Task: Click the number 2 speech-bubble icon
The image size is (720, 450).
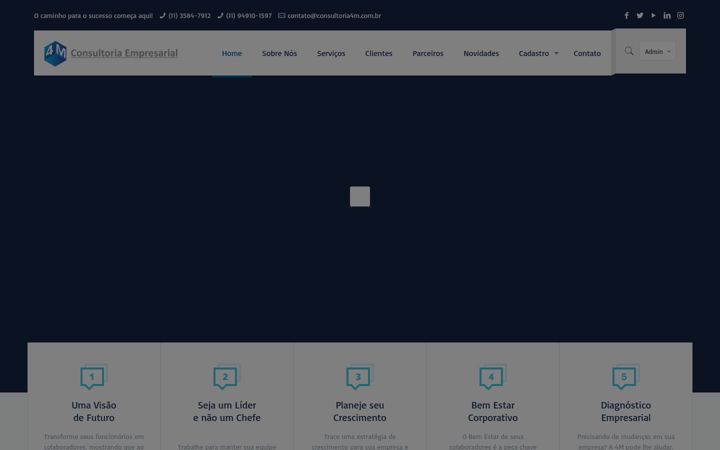Action: tap(226, 377)
